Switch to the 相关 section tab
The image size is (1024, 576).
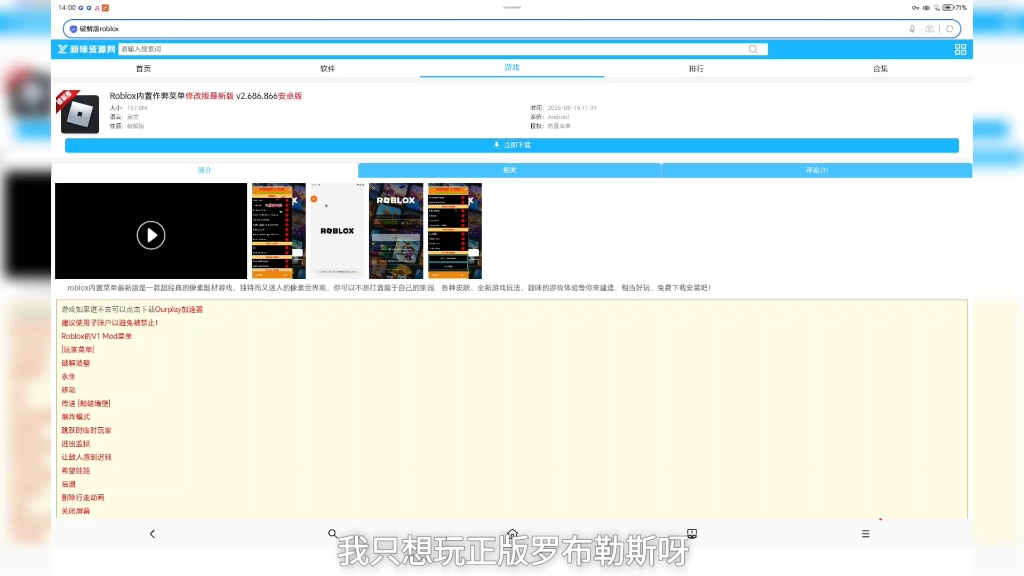[509, 170]
